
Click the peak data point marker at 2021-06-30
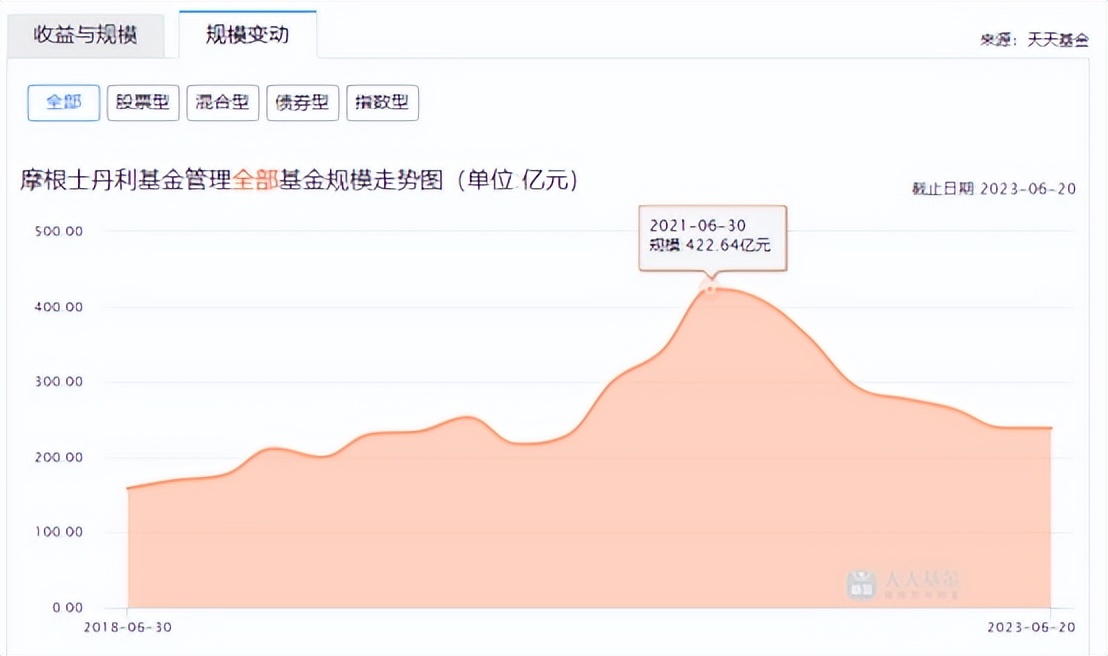710,288
